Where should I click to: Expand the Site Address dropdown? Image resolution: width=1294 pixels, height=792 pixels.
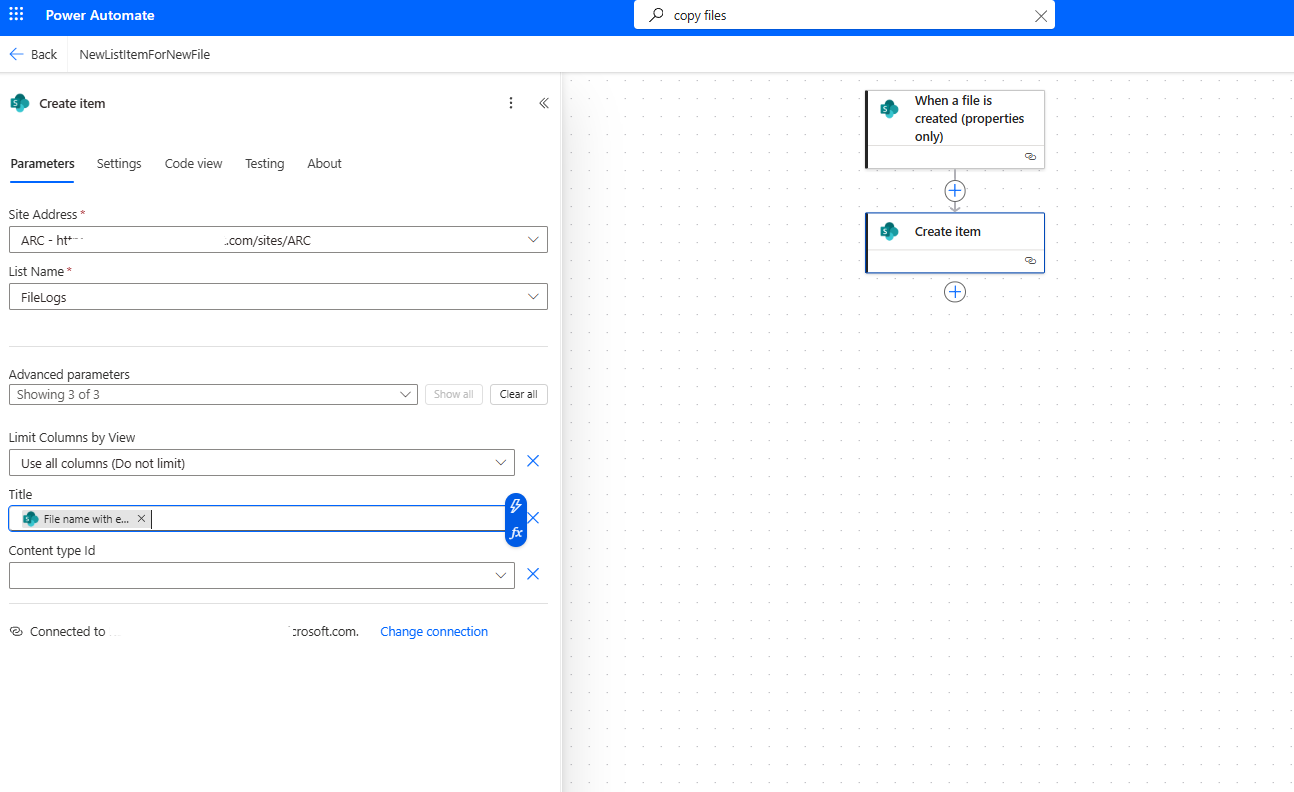pyautogui.click(x=533, y=240)
